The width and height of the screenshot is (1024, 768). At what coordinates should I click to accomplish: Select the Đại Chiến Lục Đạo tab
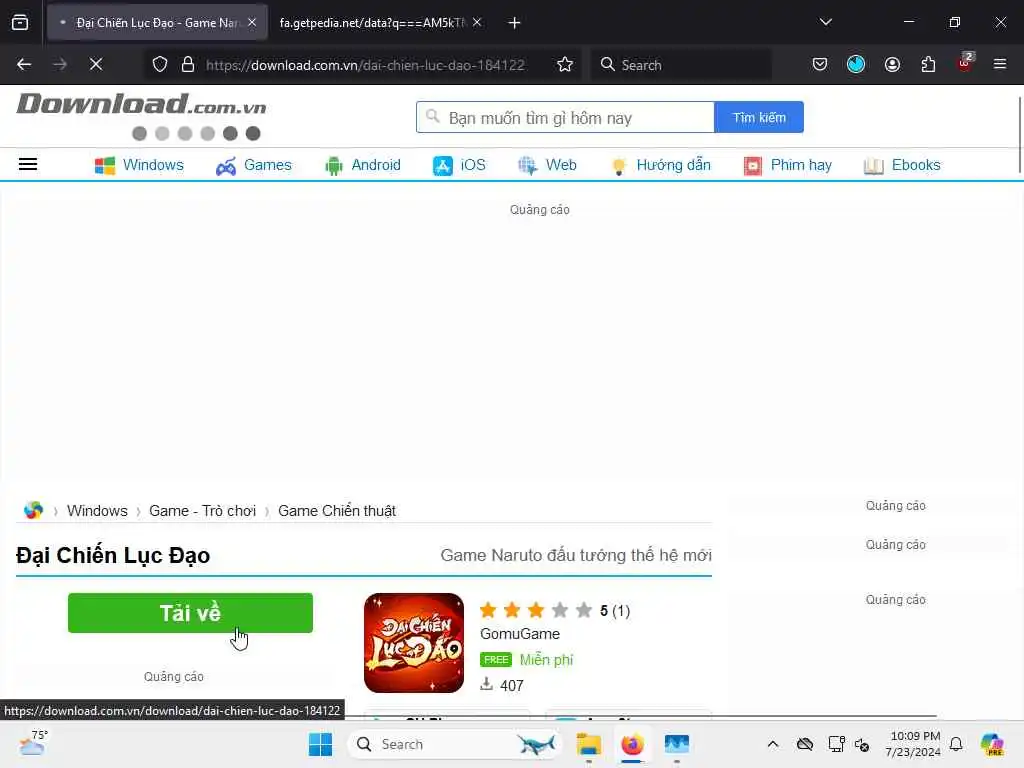coord(157,23)
